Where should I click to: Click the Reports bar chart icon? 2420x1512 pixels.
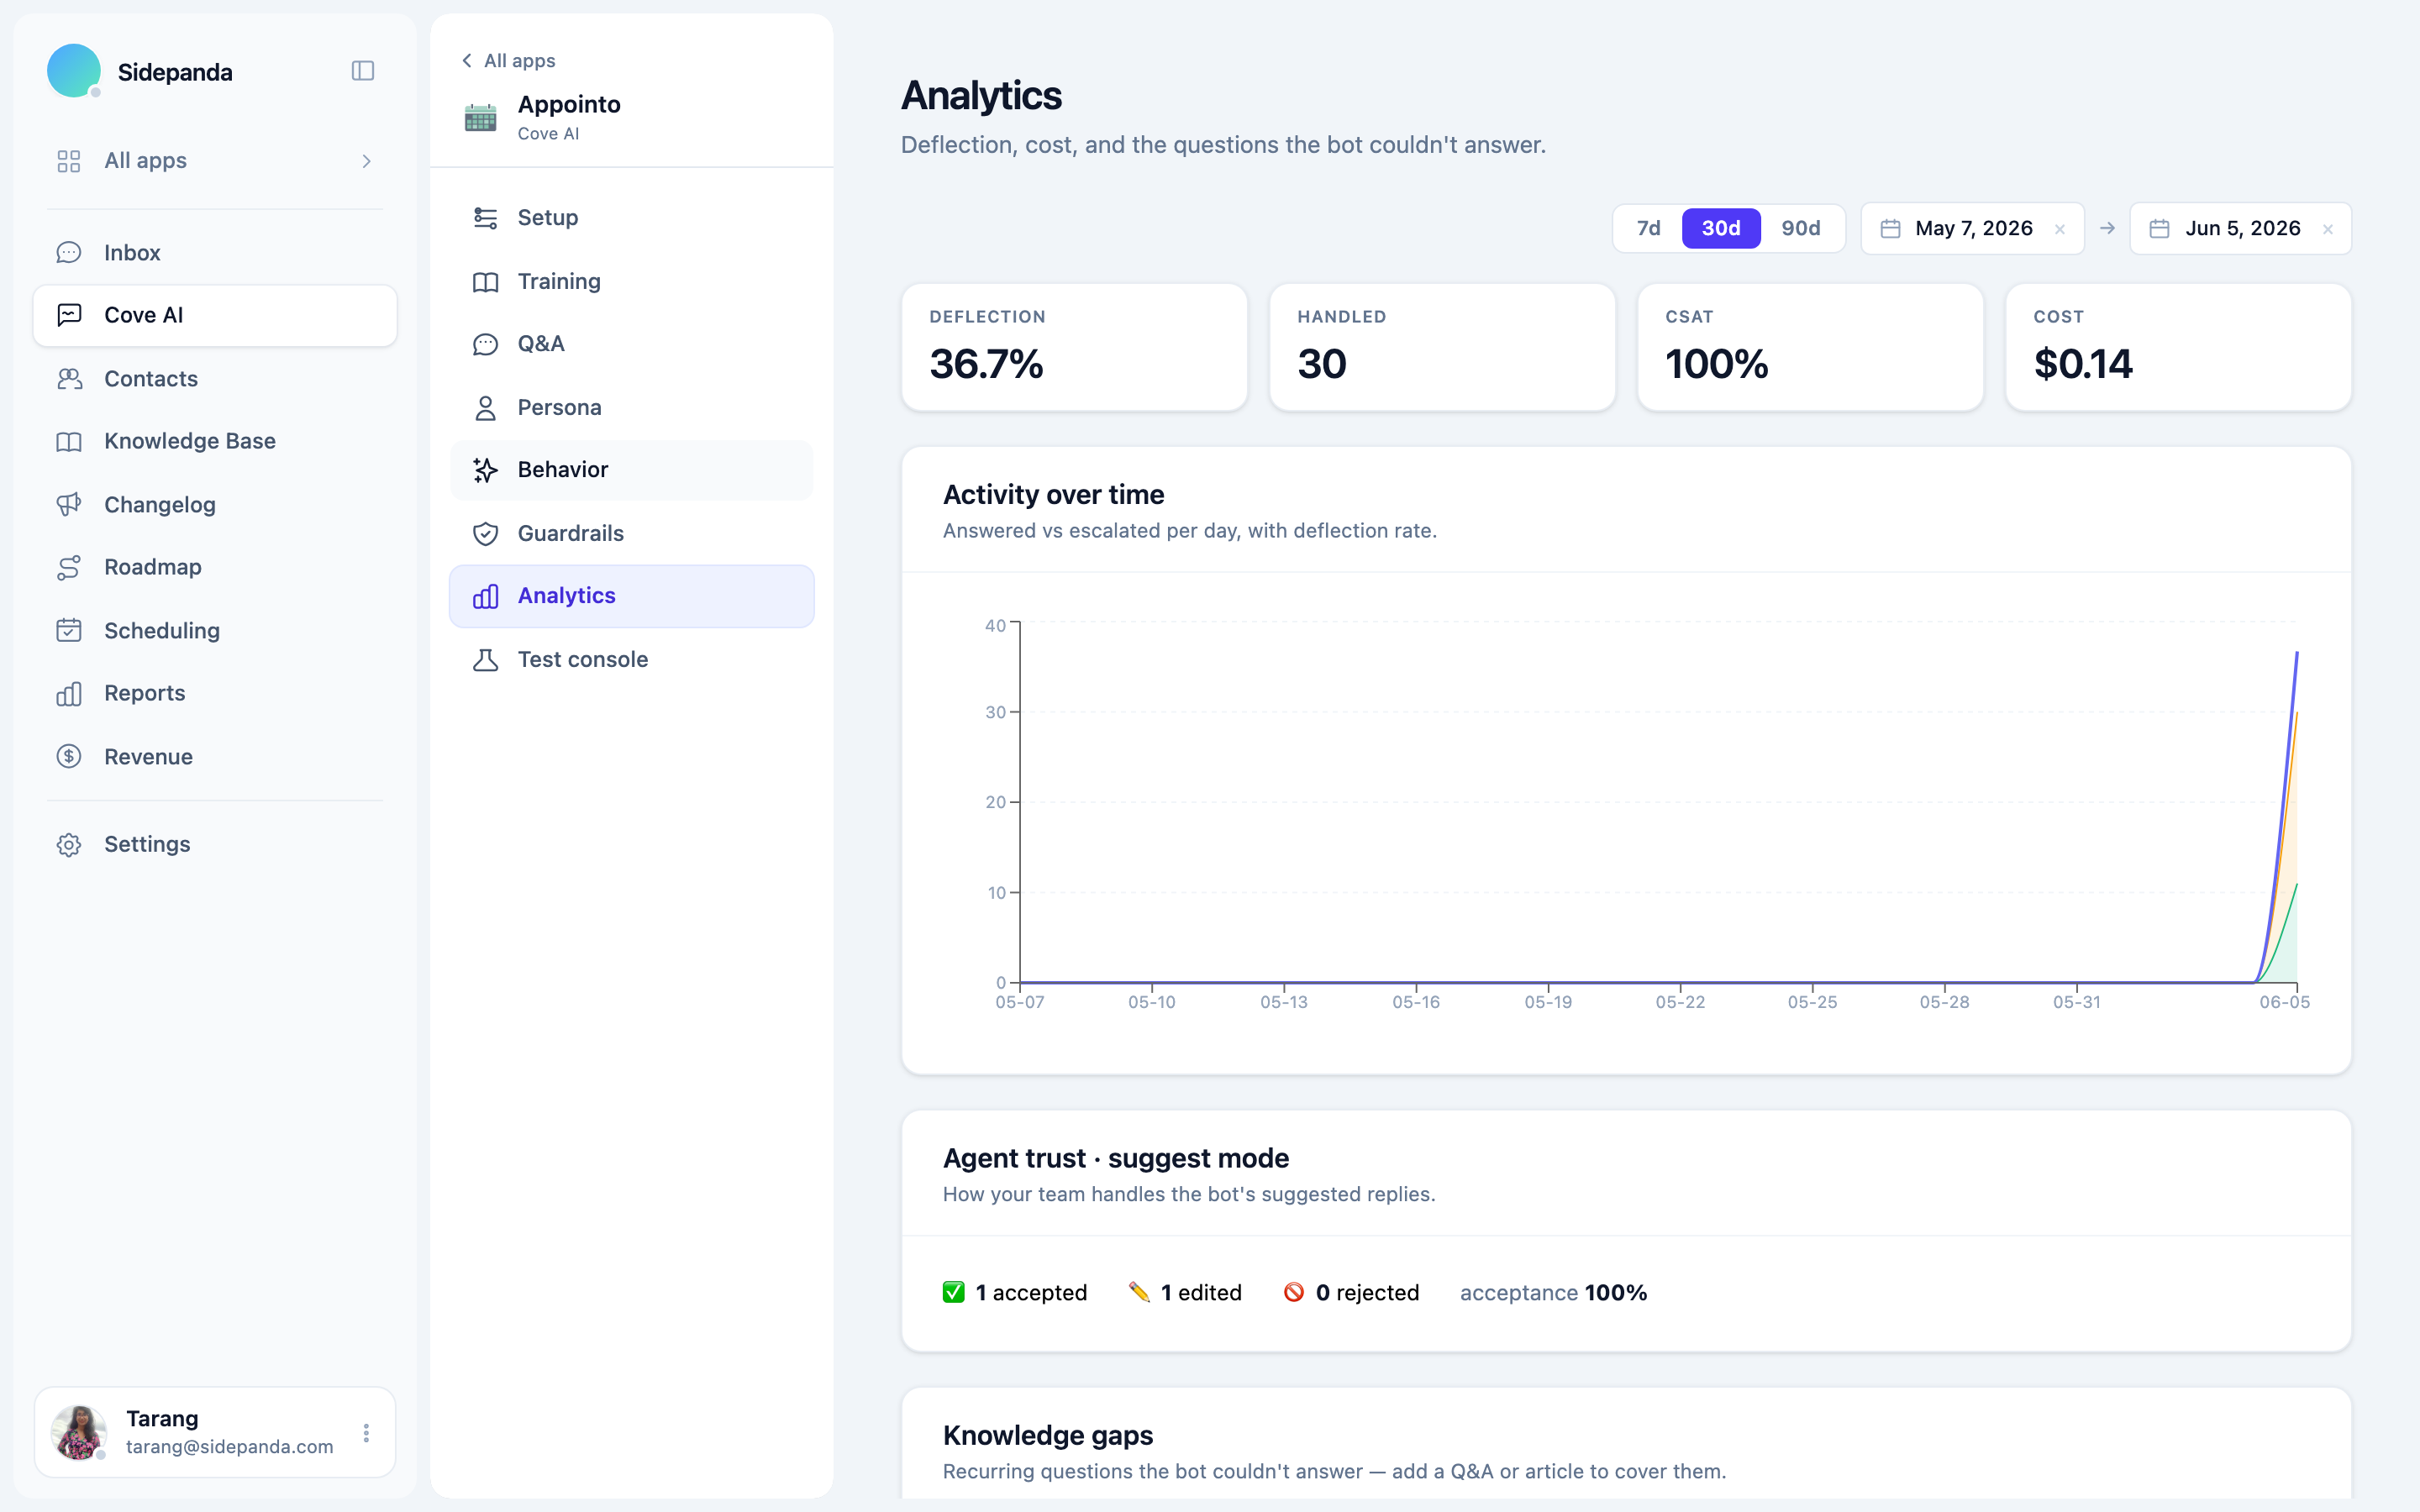[69, 693]
